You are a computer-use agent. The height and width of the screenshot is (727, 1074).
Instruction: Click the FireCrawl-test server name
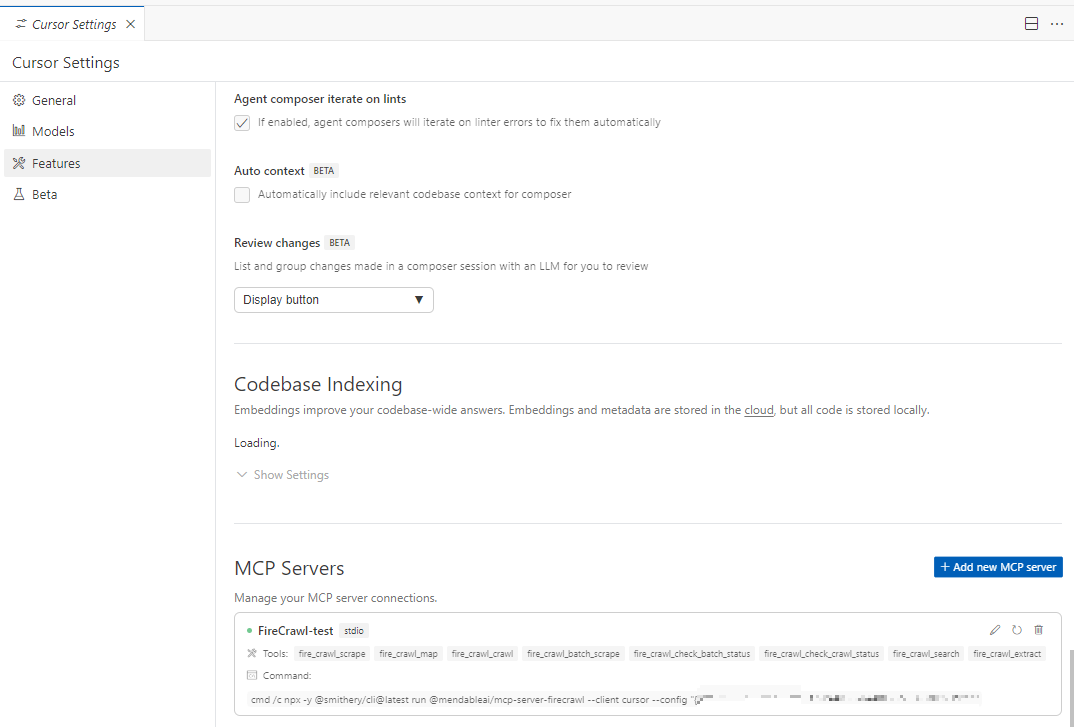point(295,630)
